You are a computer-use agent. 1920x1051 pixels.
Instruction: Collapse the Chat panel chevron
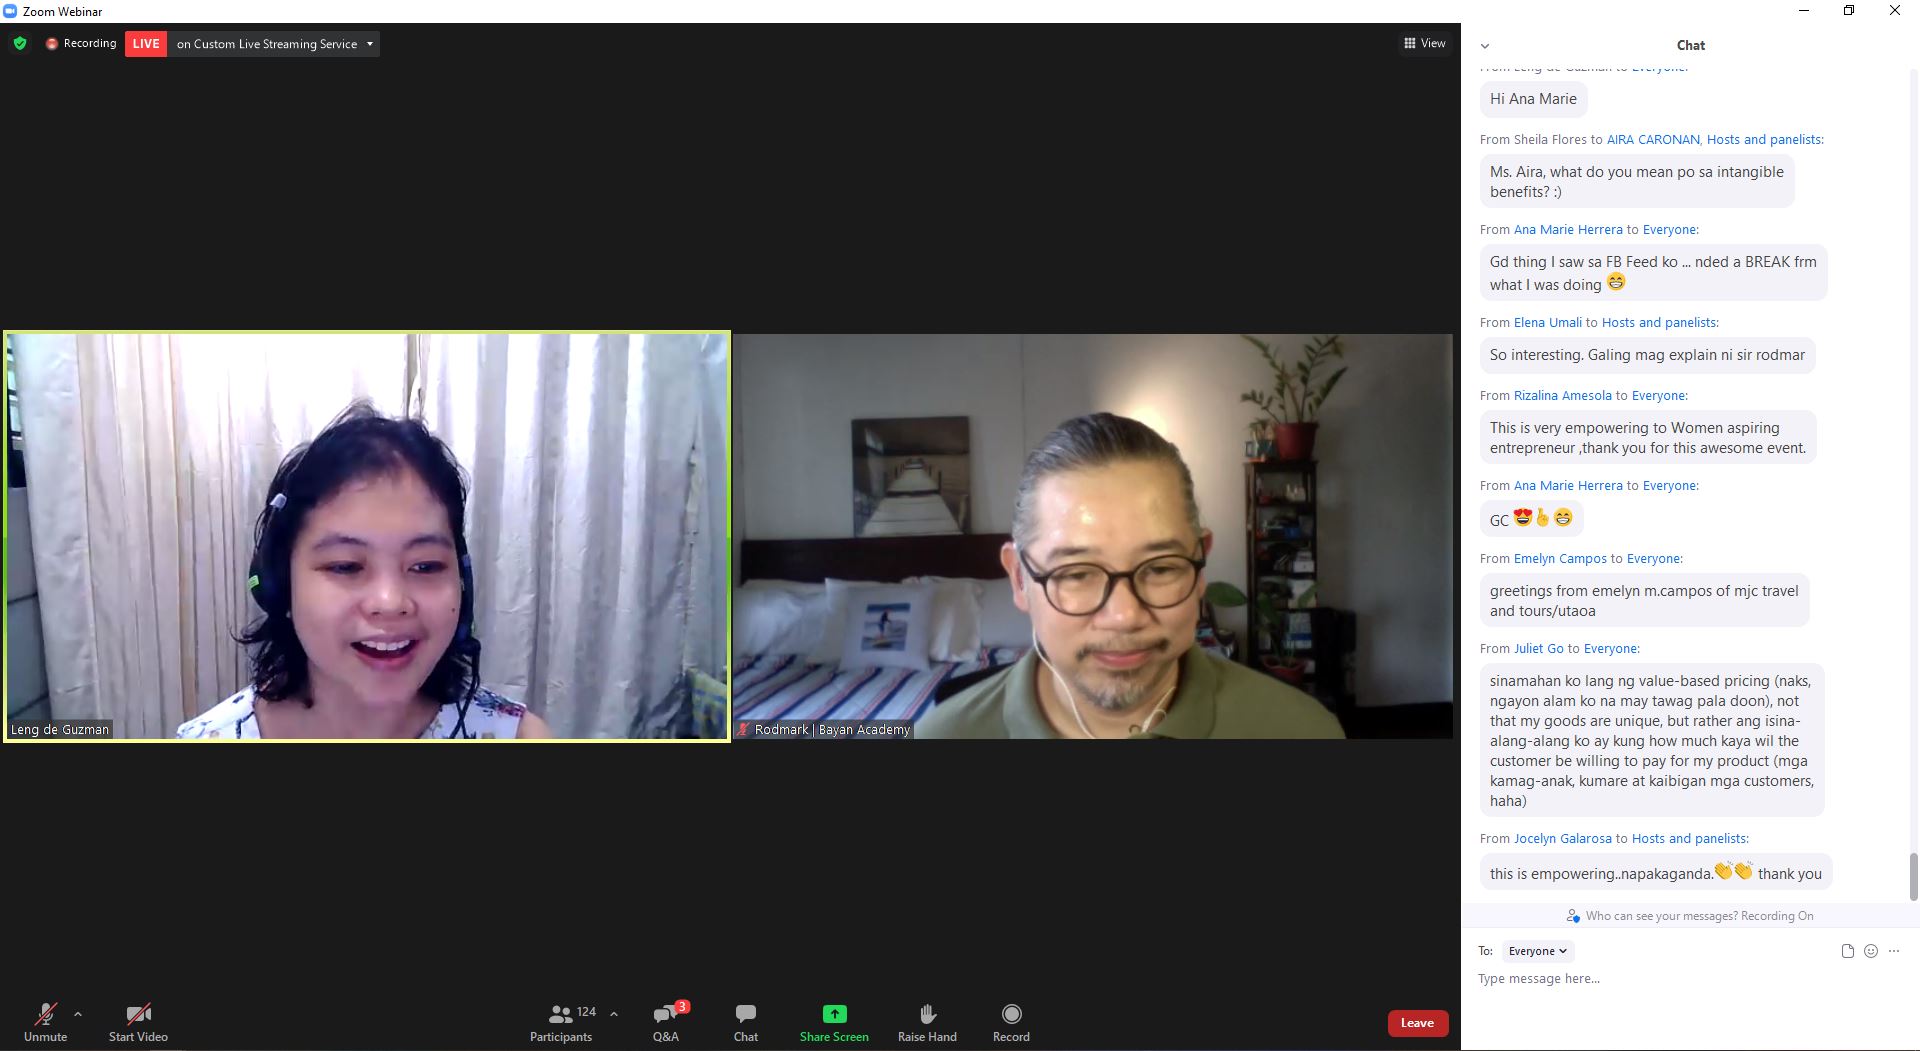click(1485, 46)
